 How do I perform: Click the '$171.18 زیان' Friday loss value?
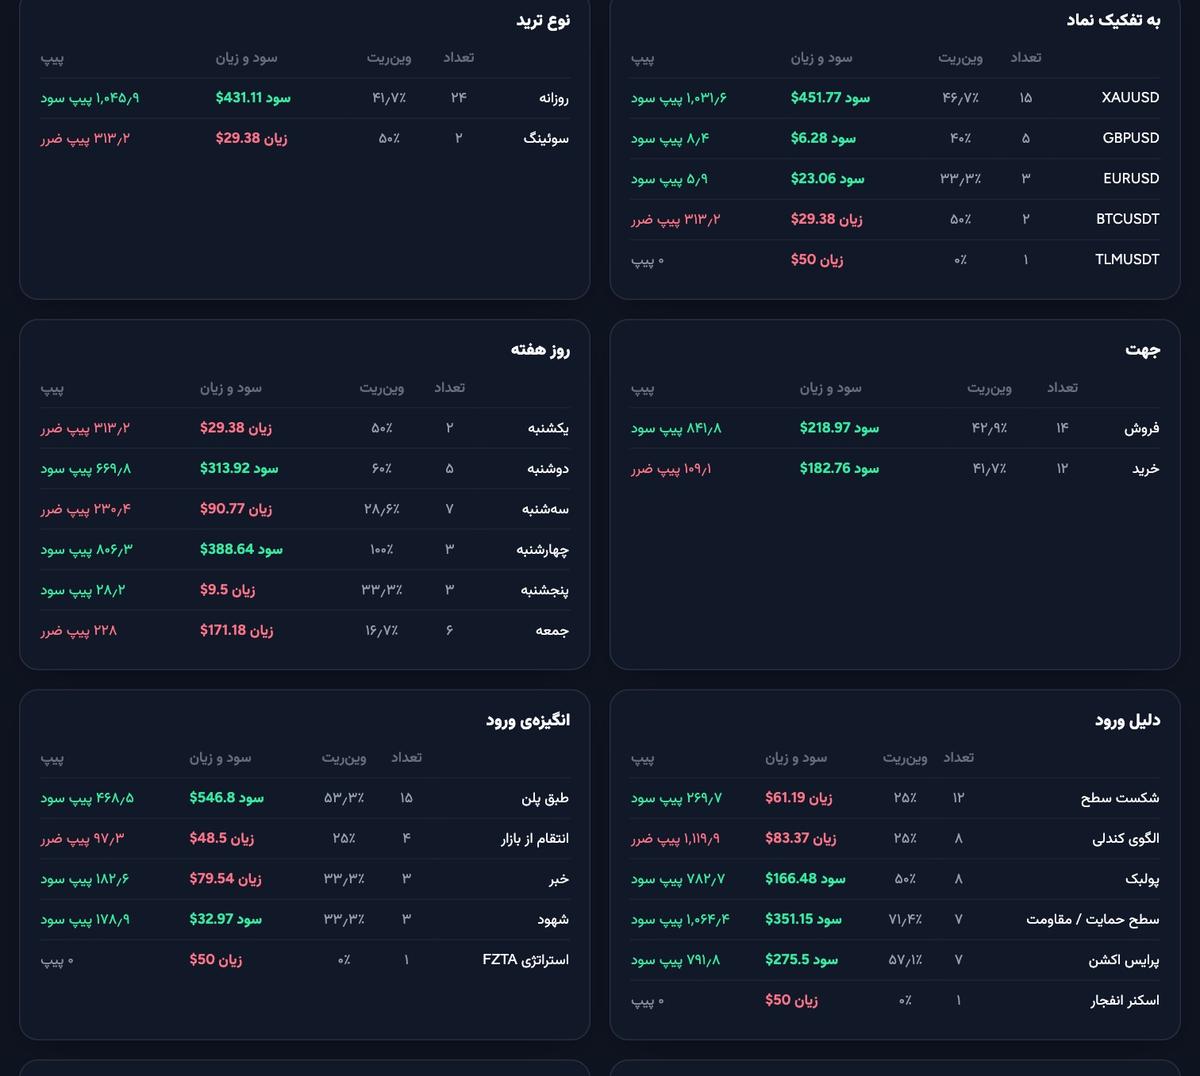point(236,630)
